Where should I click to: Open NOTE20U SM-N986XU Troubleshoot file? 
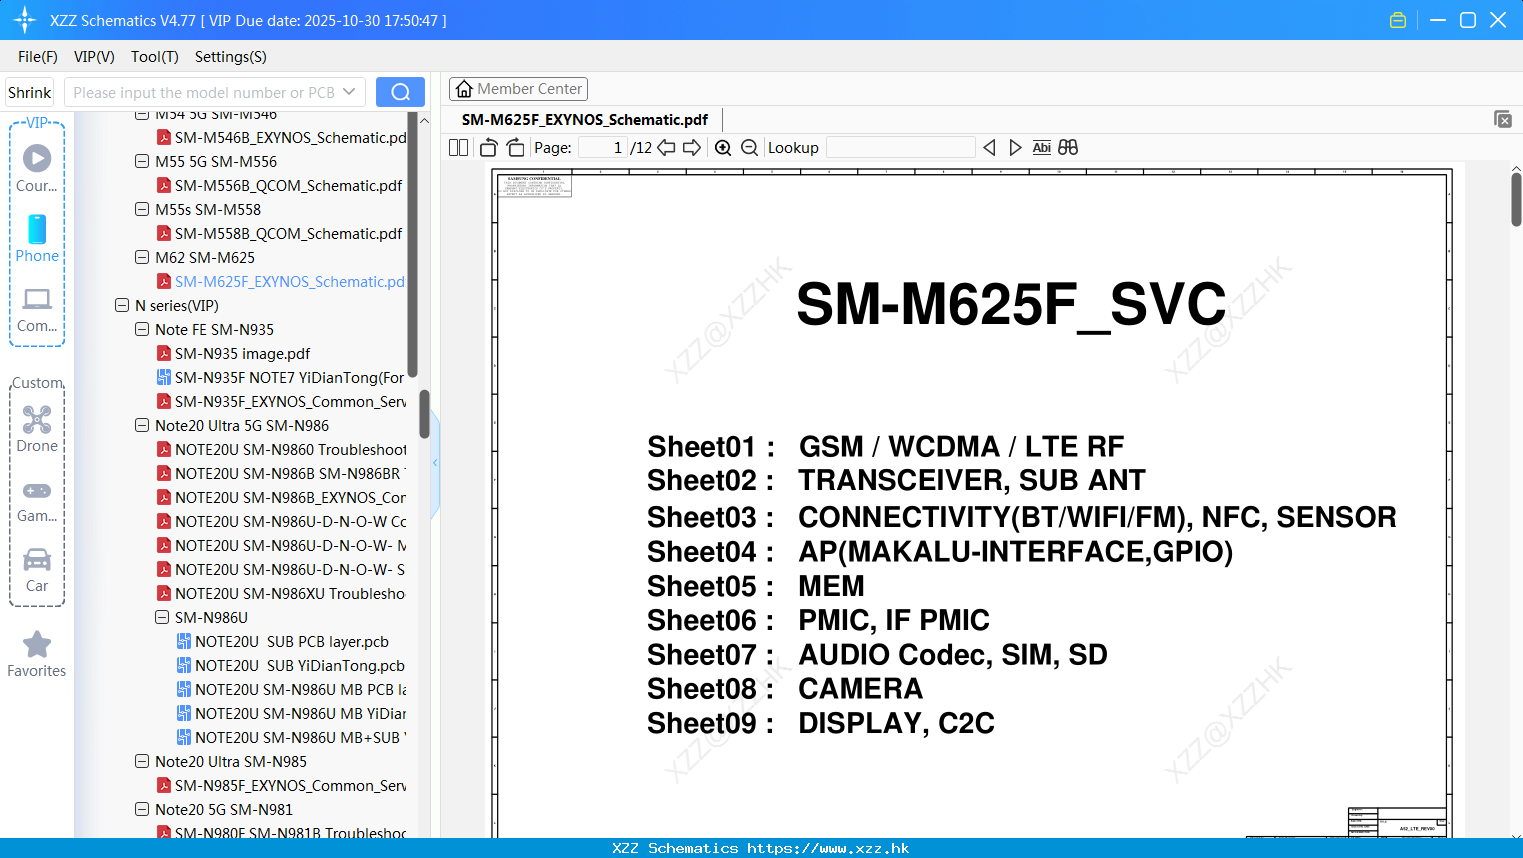click(x=281, y=593)
